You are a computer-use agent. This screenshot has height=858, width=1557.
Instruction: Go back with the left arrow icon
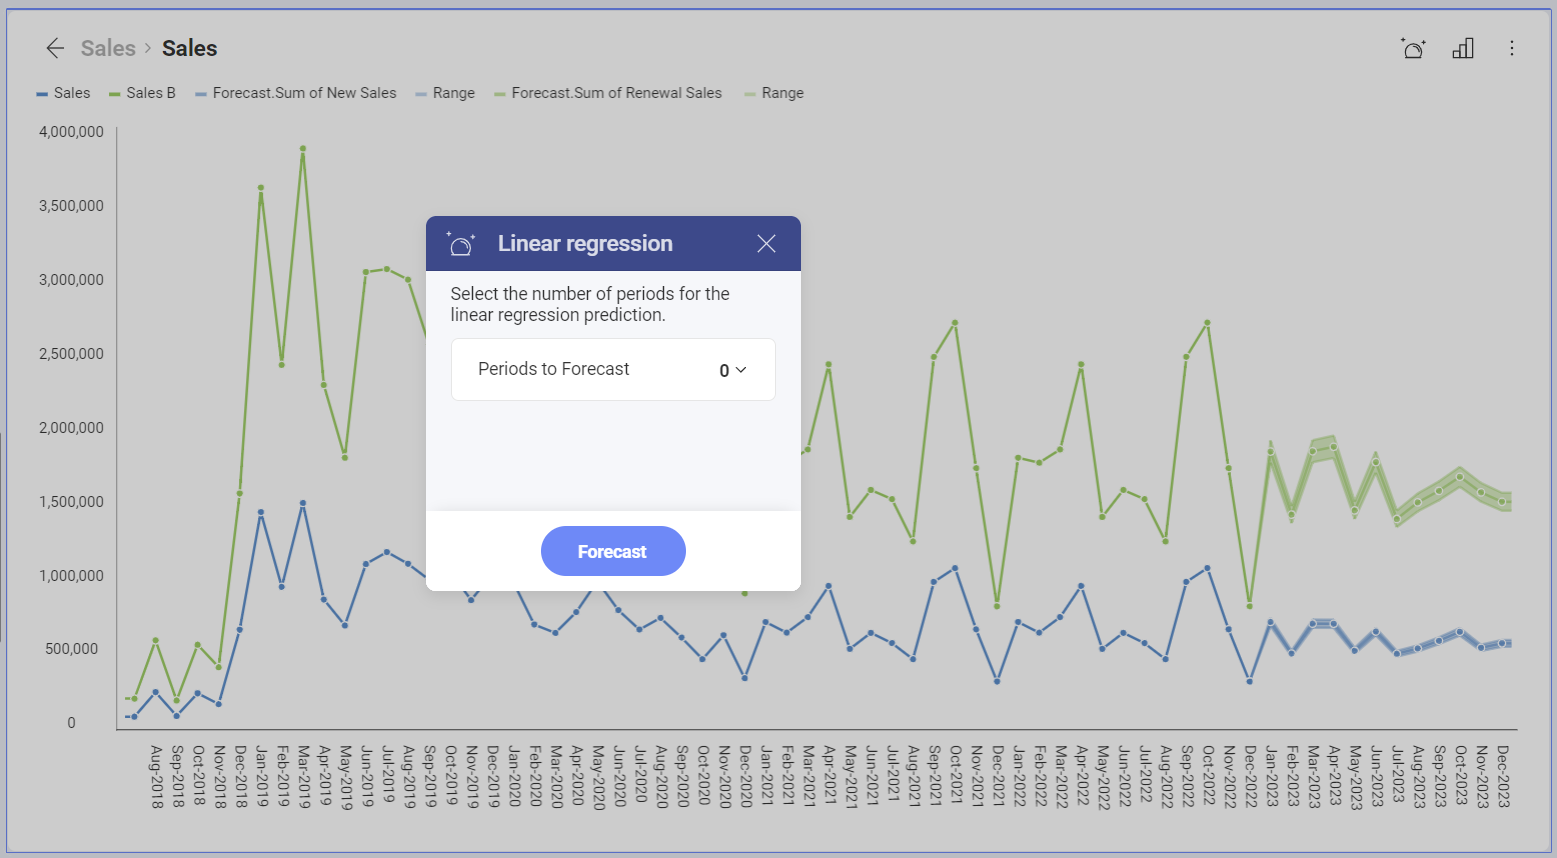(55, 48)
